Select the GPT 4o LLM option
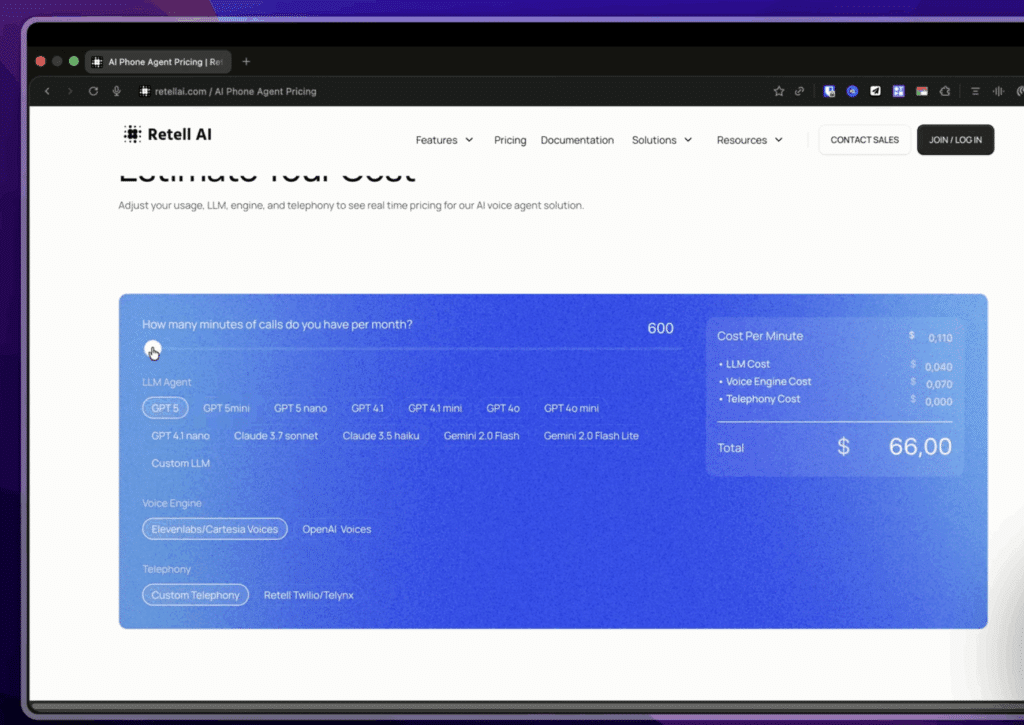 tap(503, 408)
